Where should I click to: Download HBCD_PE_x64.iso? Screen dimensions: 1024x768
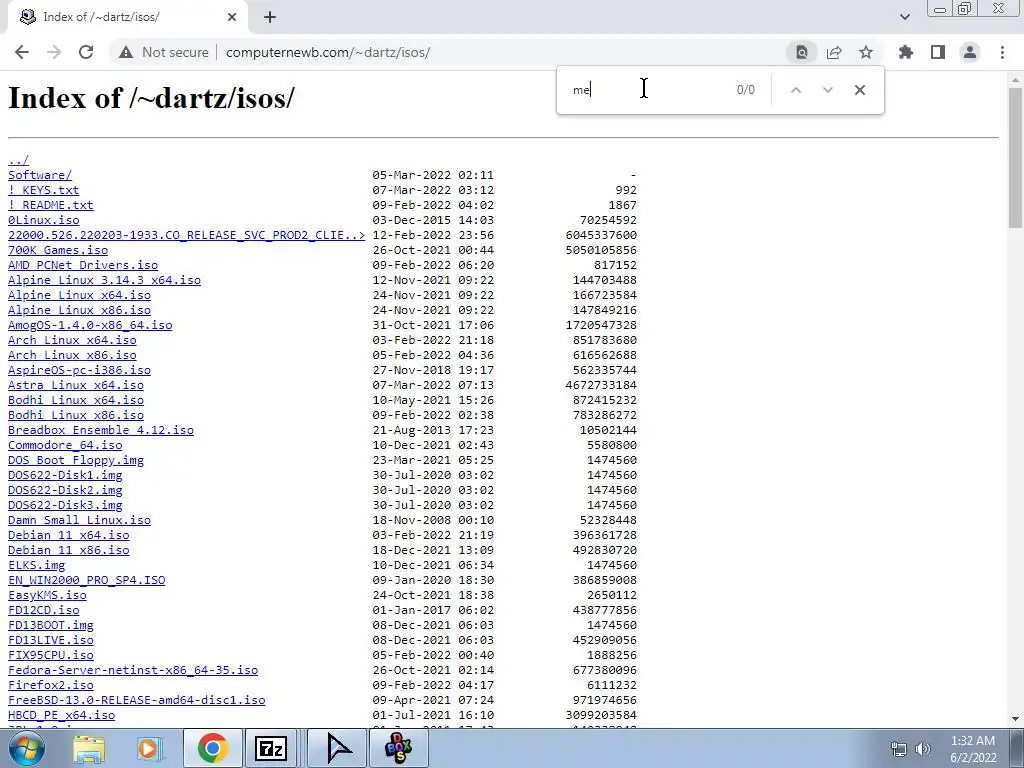click(61, 716)
